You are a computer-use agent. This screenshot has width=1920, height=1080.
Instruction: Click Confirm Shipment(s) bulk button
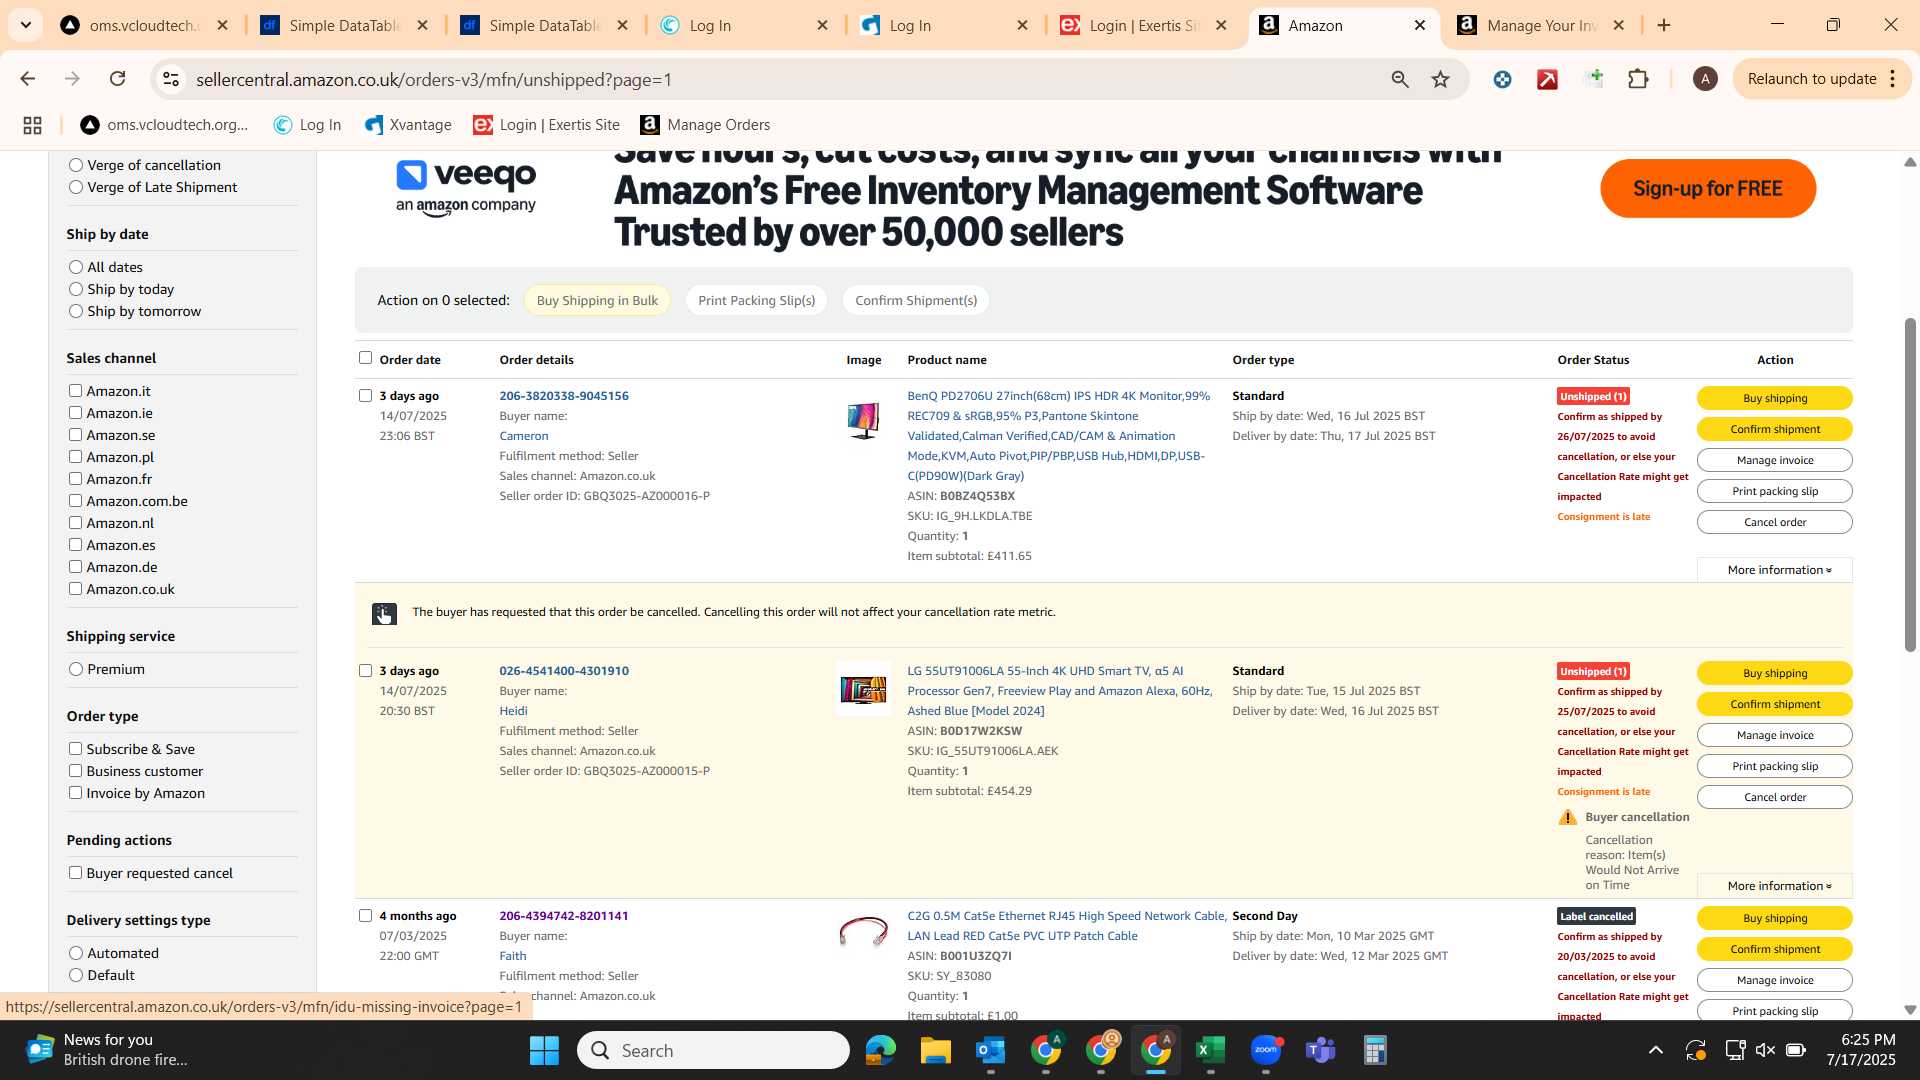click(x=916, y=300)
